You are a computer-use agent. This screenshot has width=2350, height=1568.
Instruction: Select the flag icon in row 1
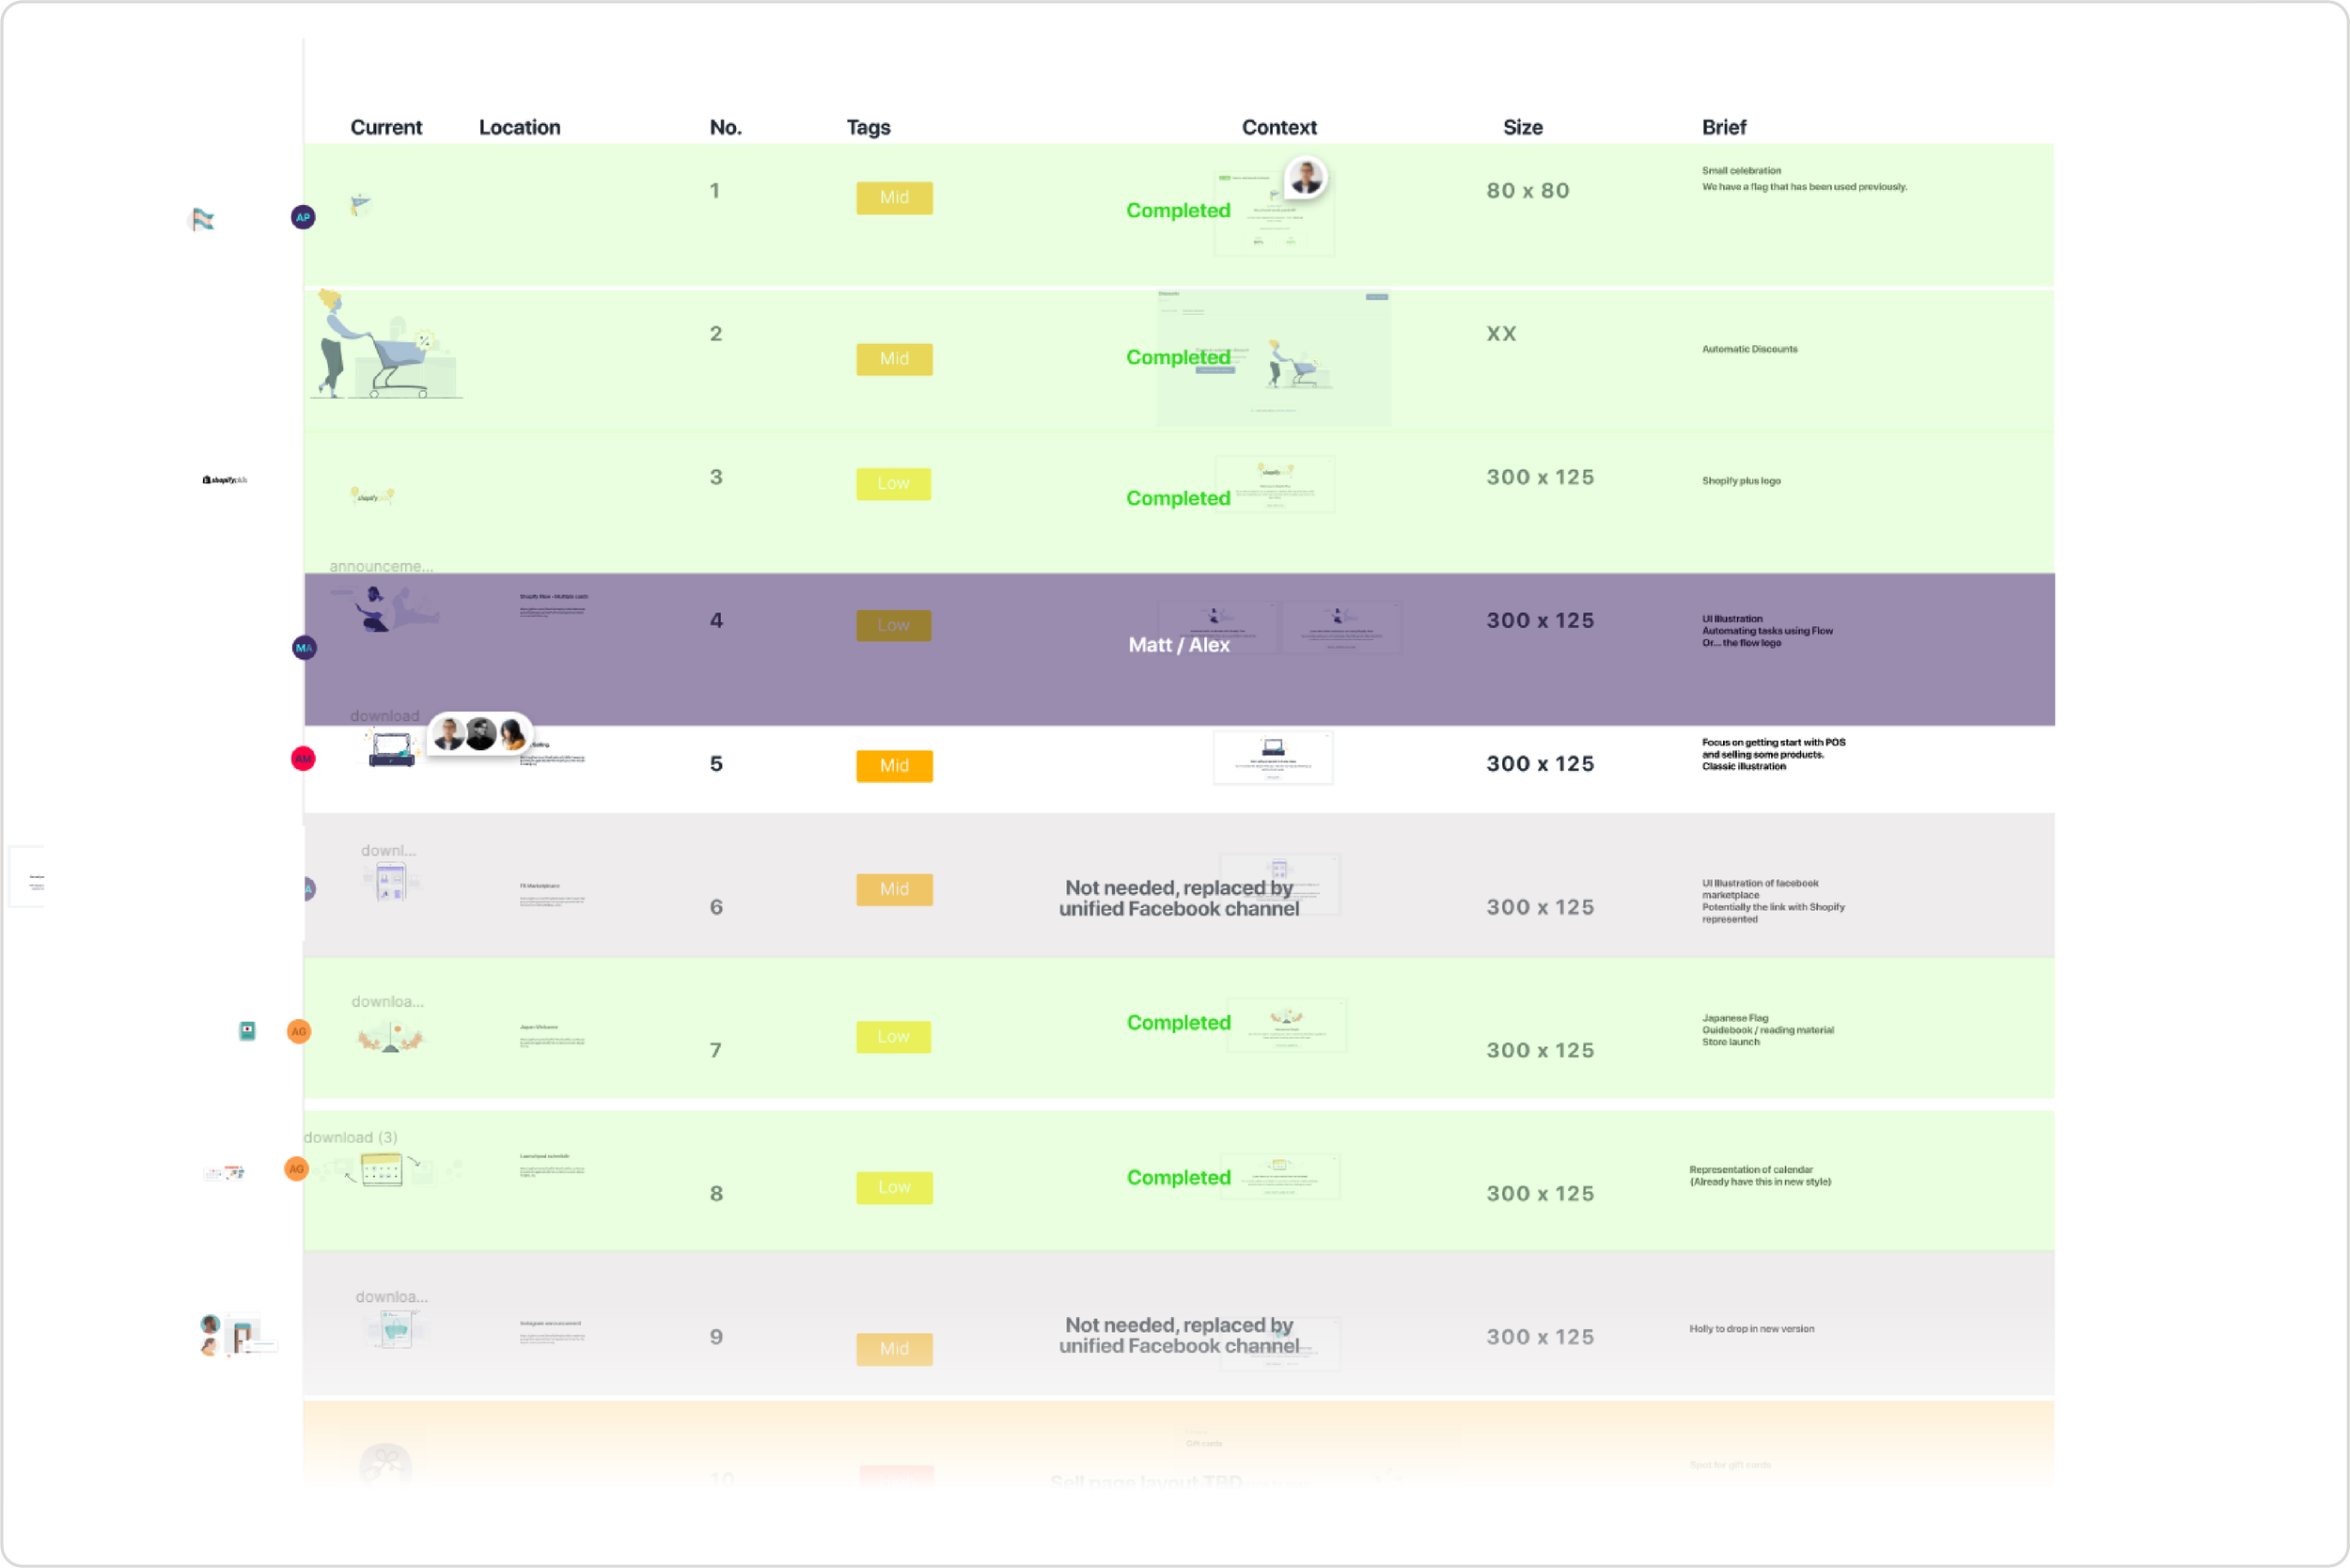(x=361, y=205)
